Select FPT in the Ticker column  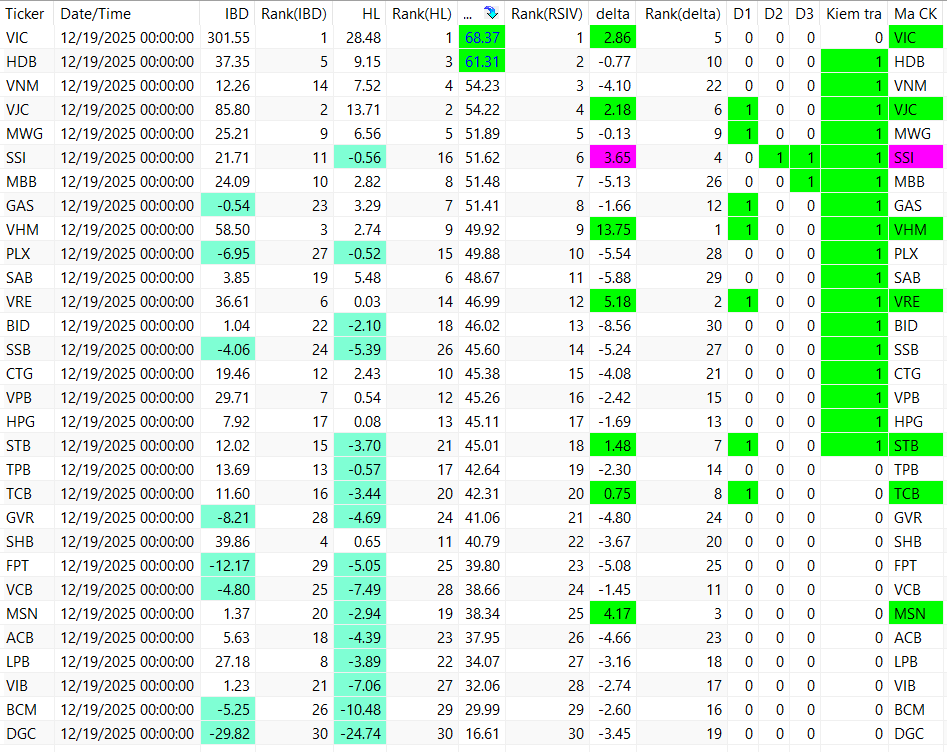(18, 565)
